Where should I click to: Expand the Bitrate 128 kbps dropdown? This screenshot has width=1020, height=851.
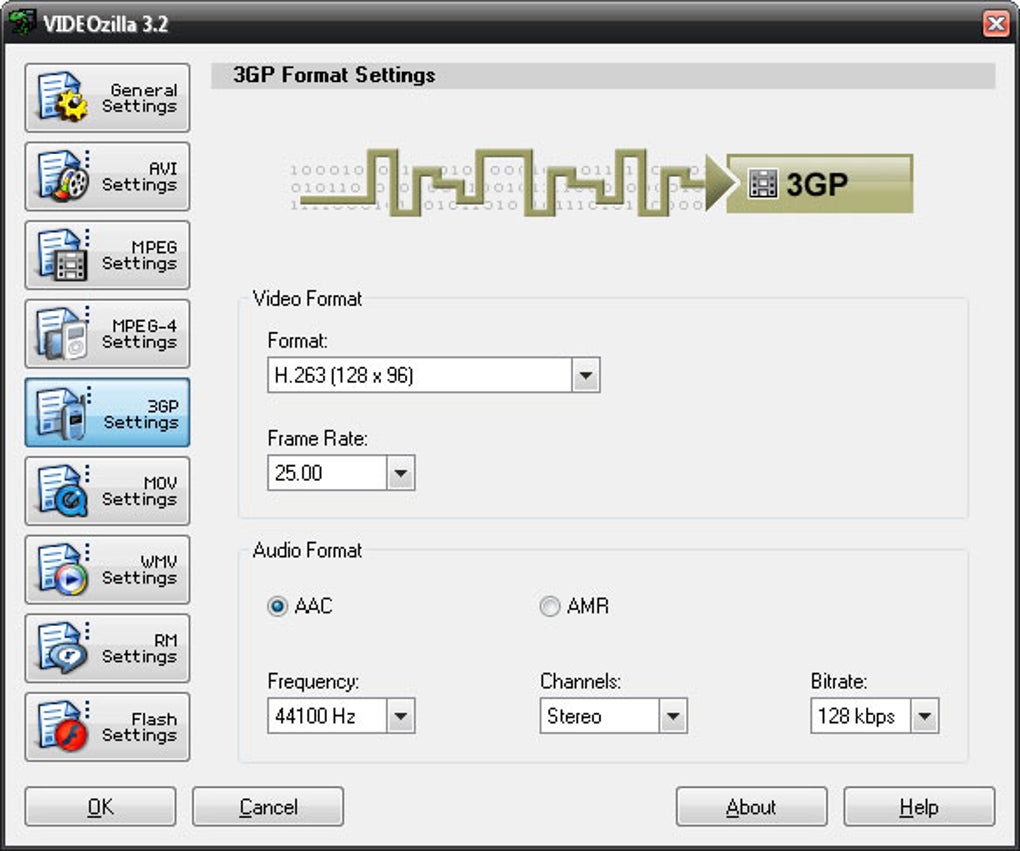(925, 716)
